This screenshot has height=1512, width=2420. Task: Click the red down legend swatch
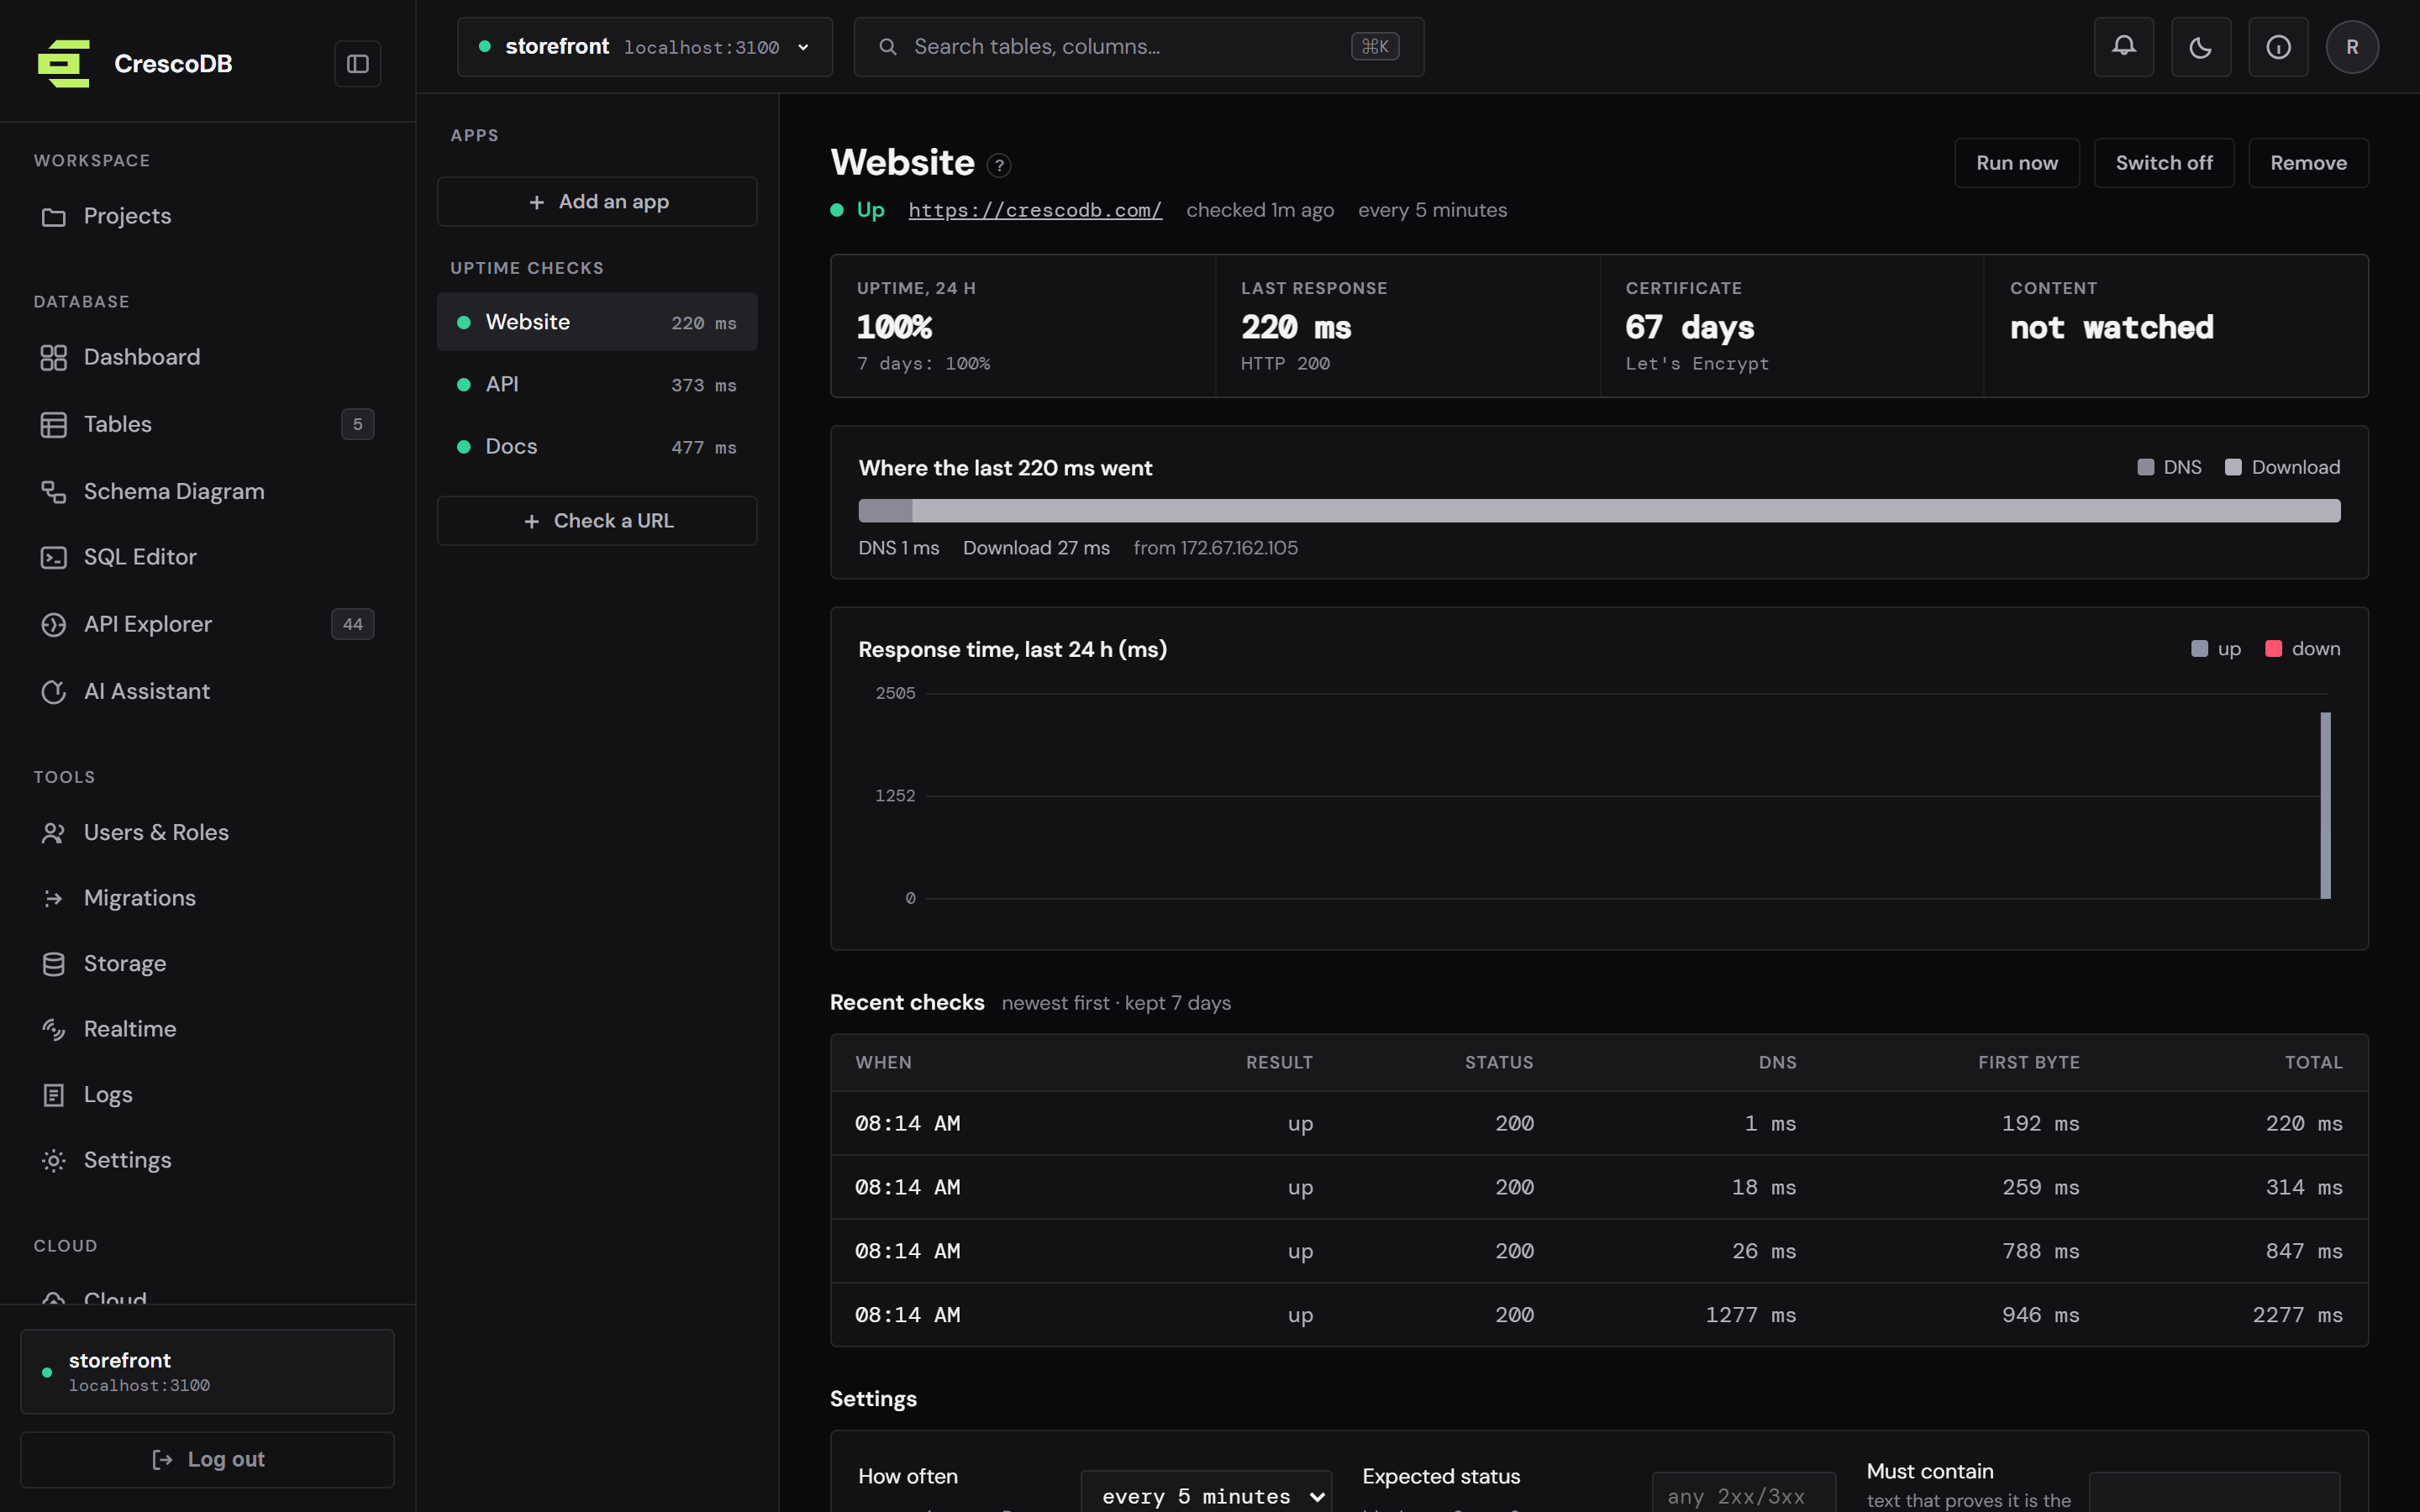click(x=2273, y=649)
